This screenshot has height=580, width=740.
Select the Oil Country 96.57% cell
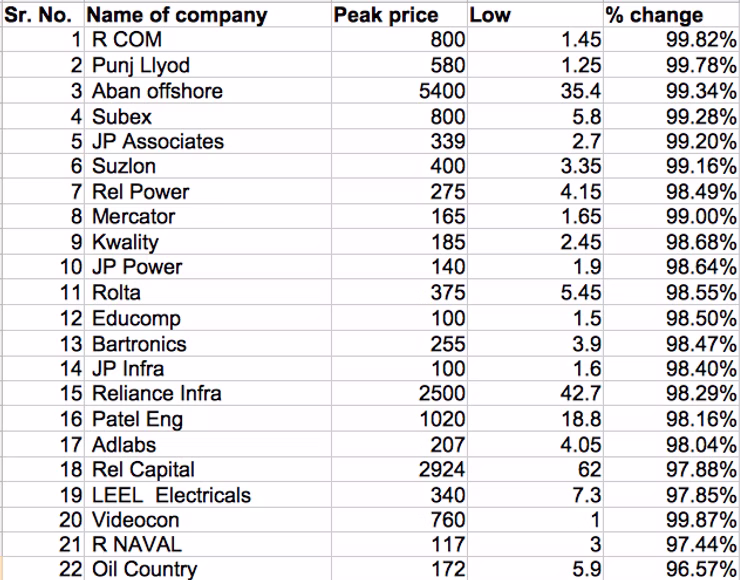coord(671,569)
